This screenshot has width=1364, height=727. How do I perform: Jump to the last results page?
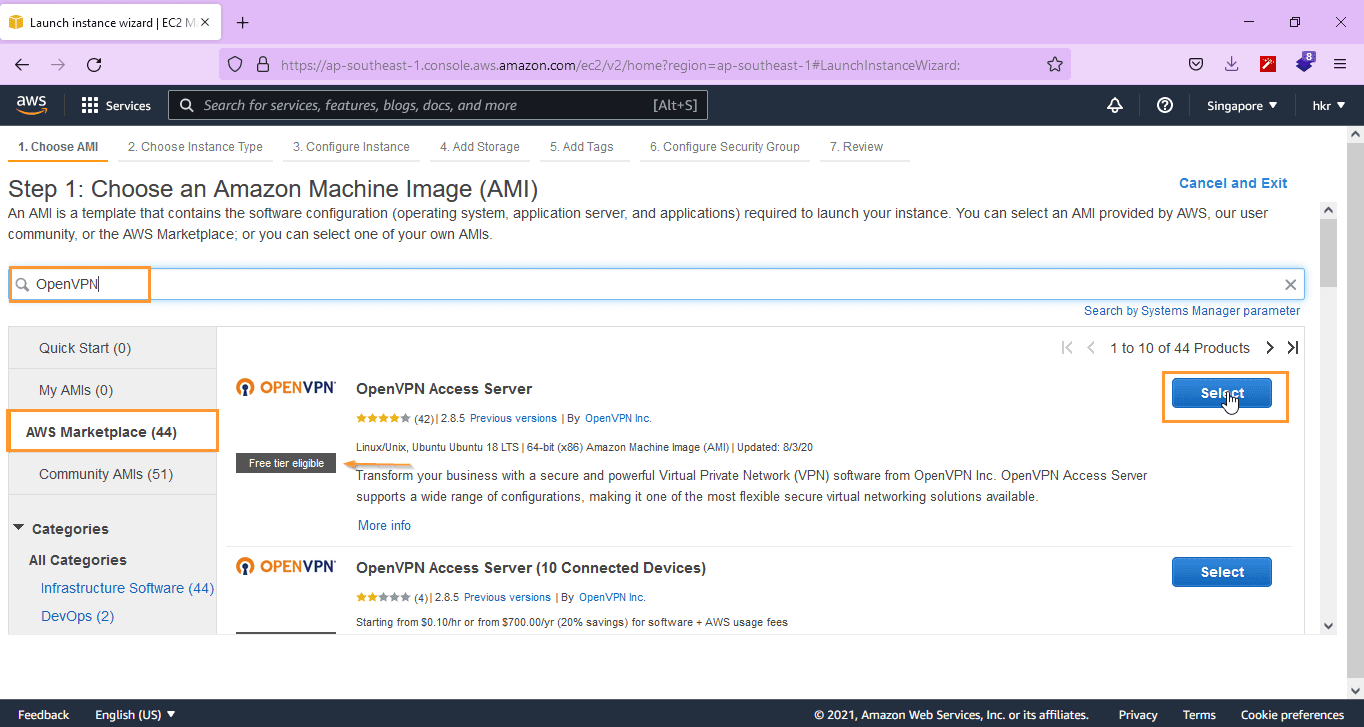tap(1292, 348)
